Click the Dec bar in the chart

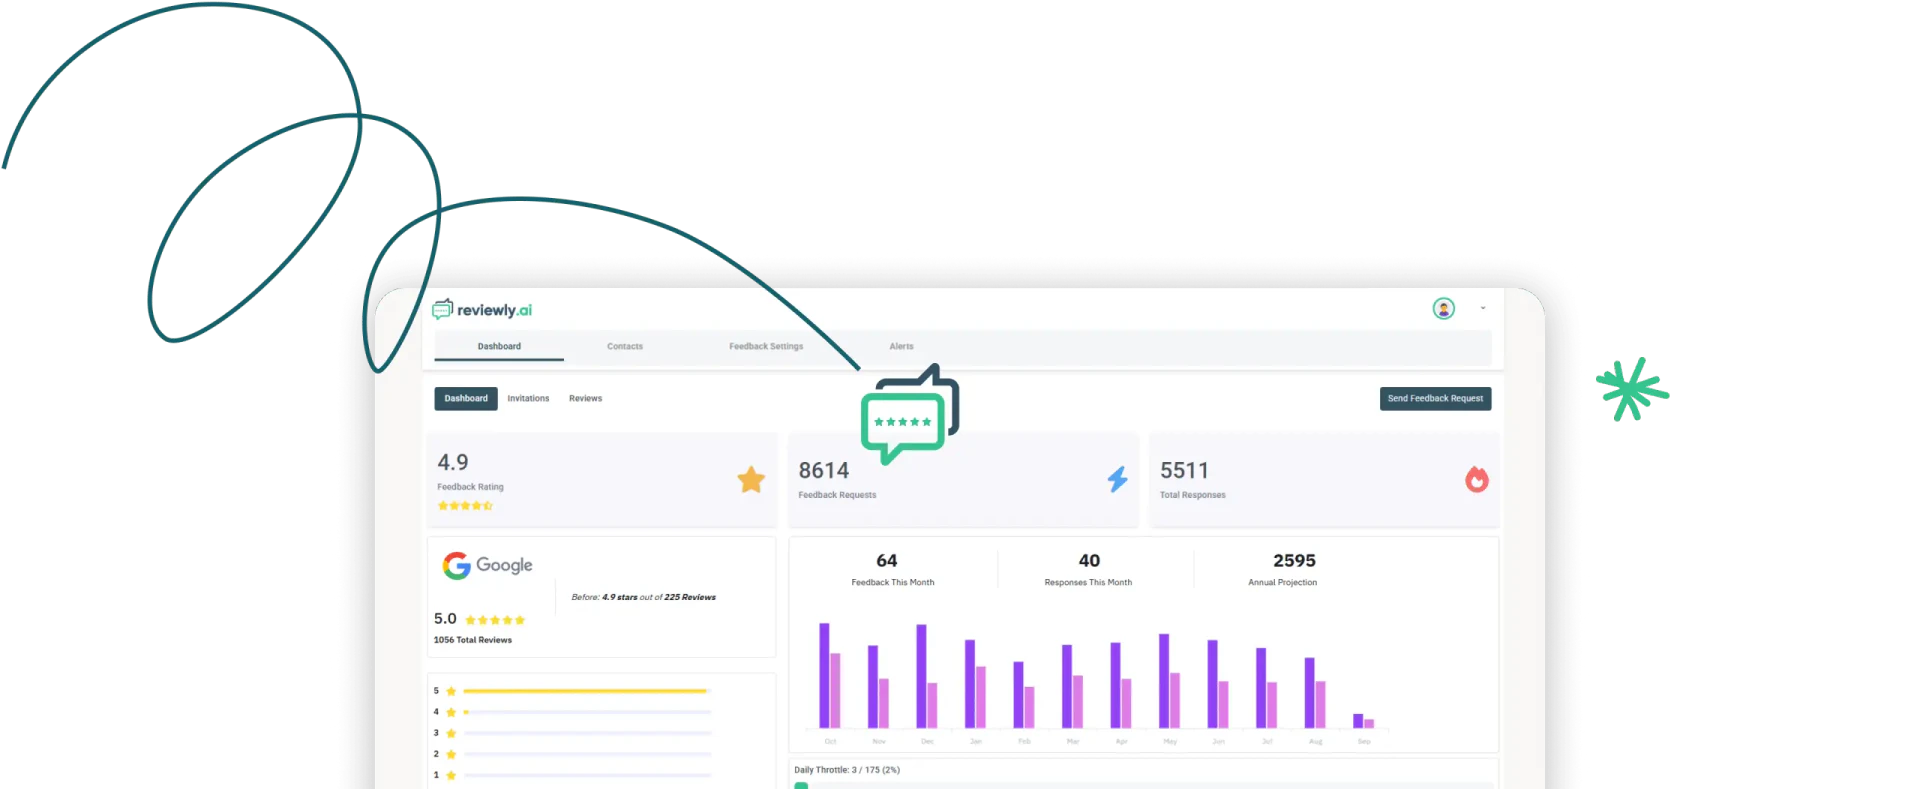[927, 676]
